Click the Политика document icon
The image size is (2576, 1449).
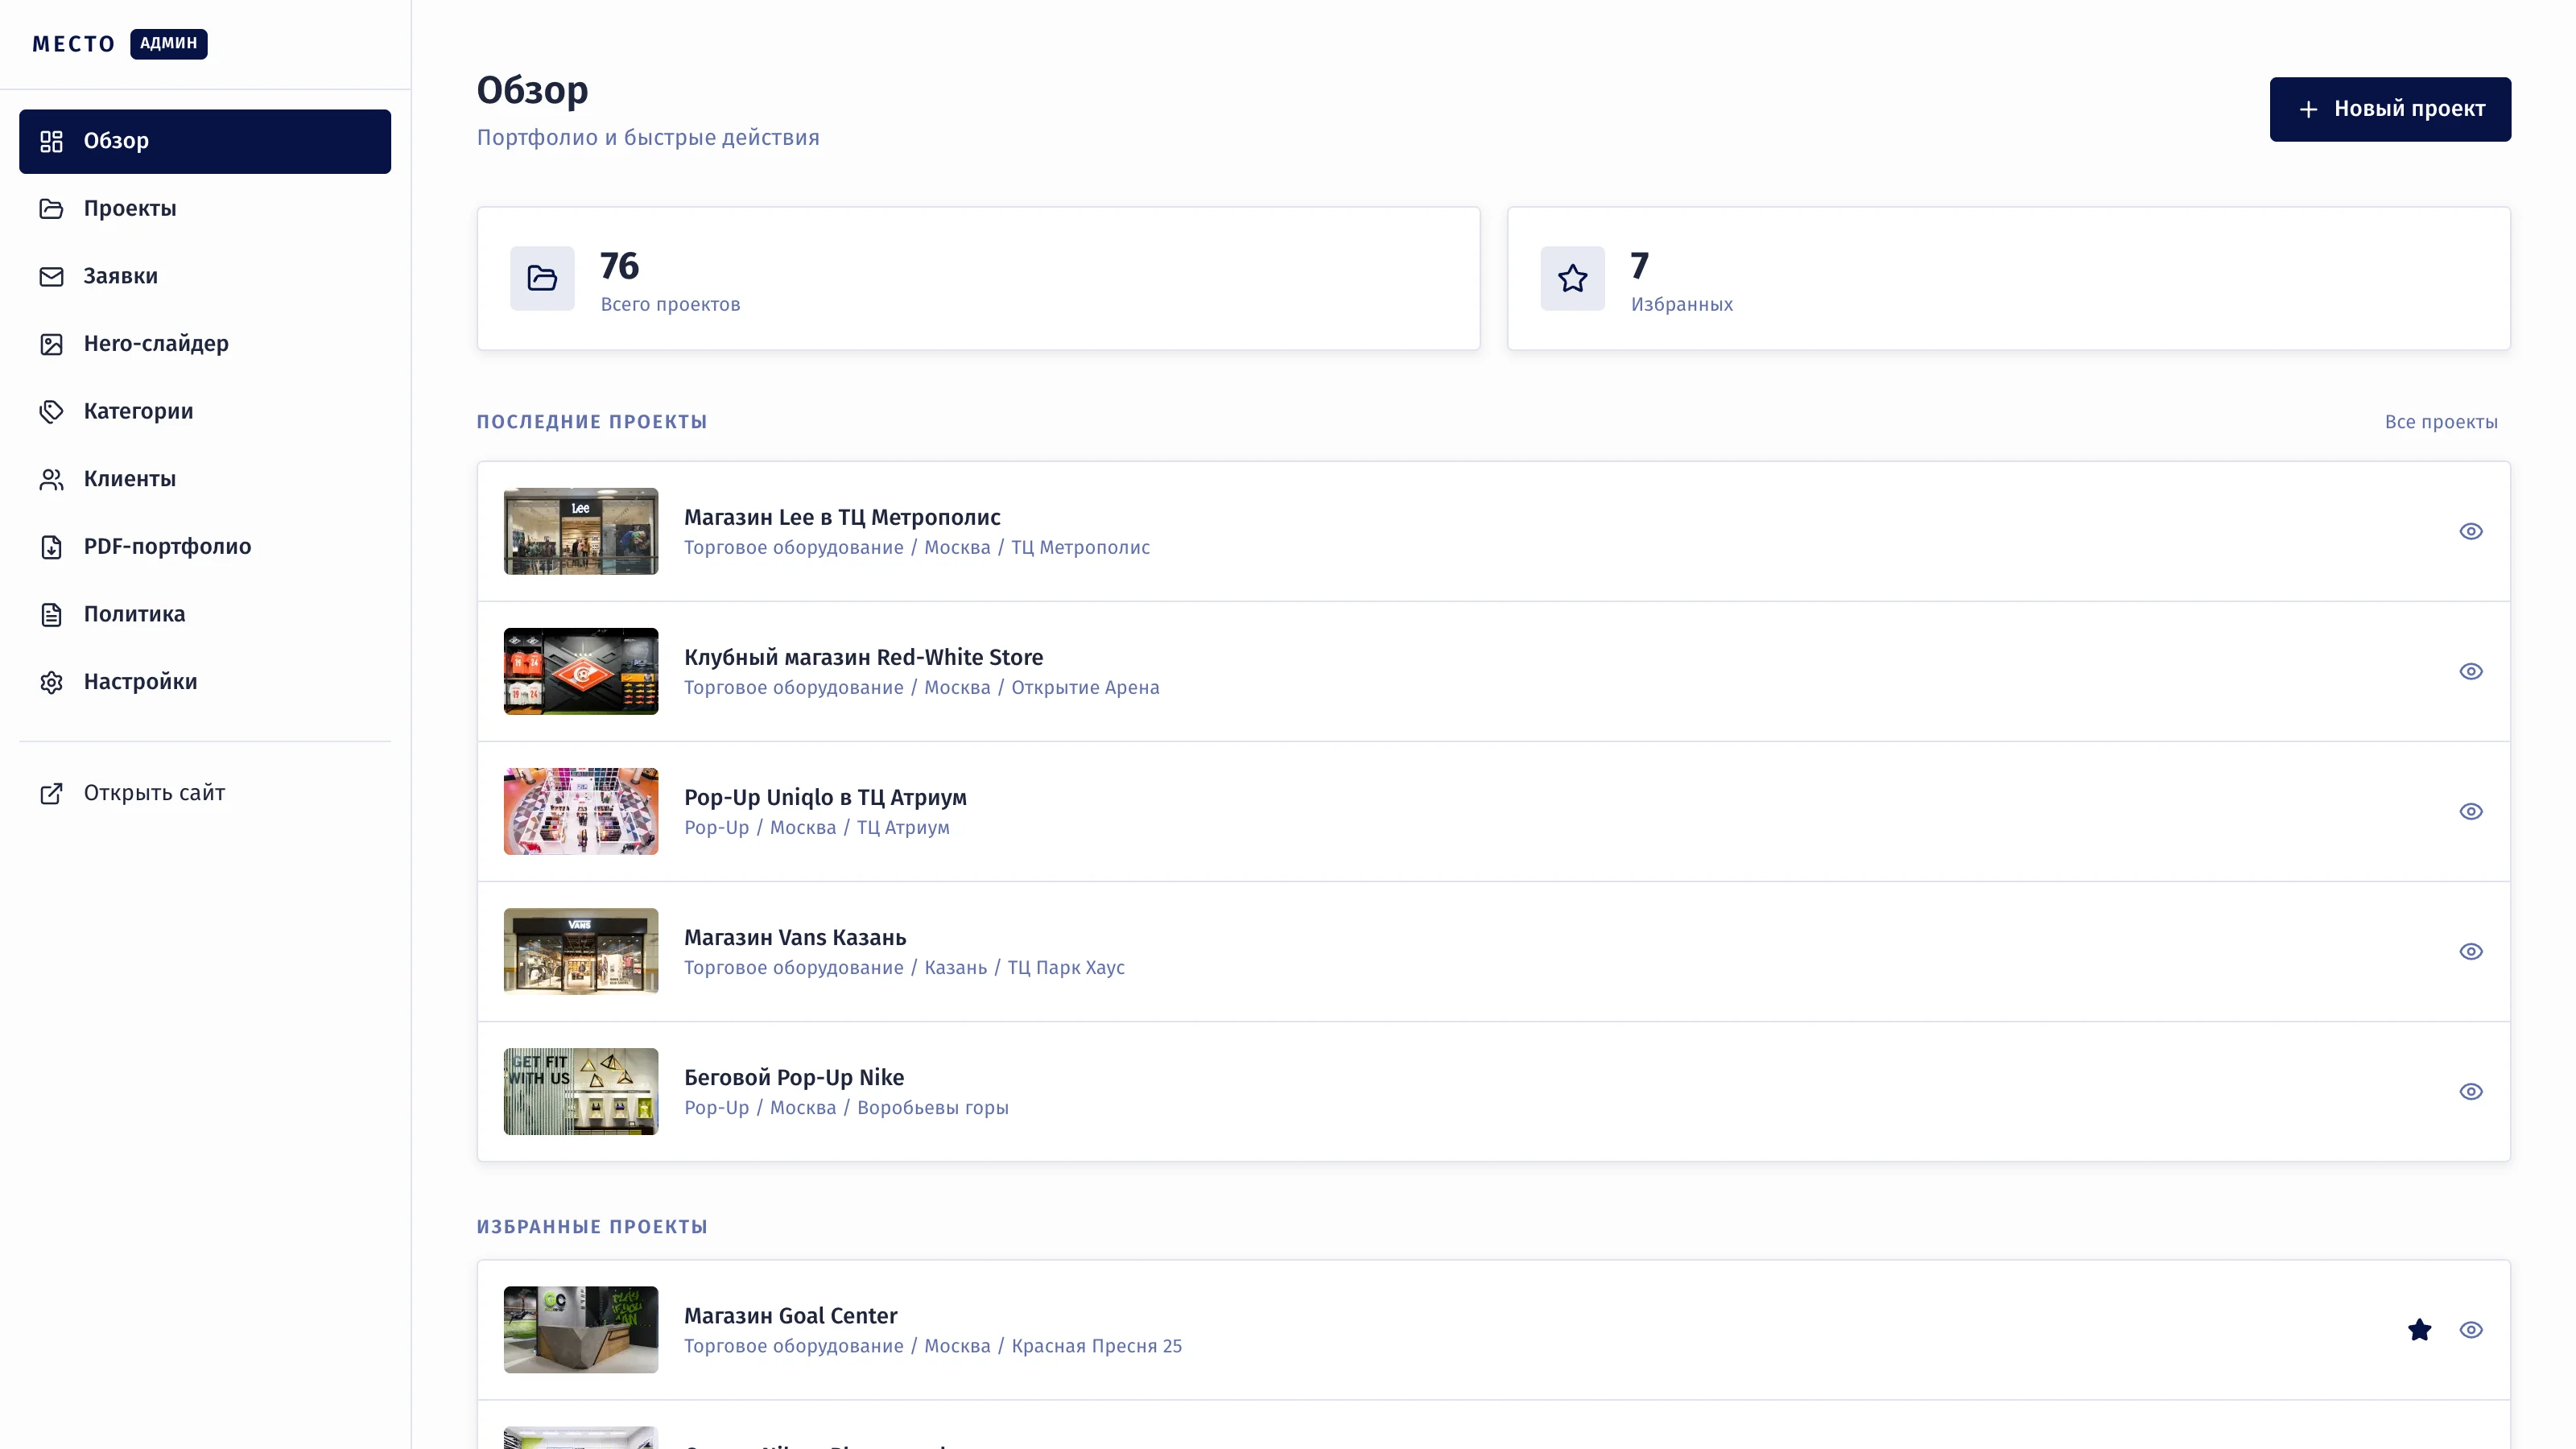(51, 614)
